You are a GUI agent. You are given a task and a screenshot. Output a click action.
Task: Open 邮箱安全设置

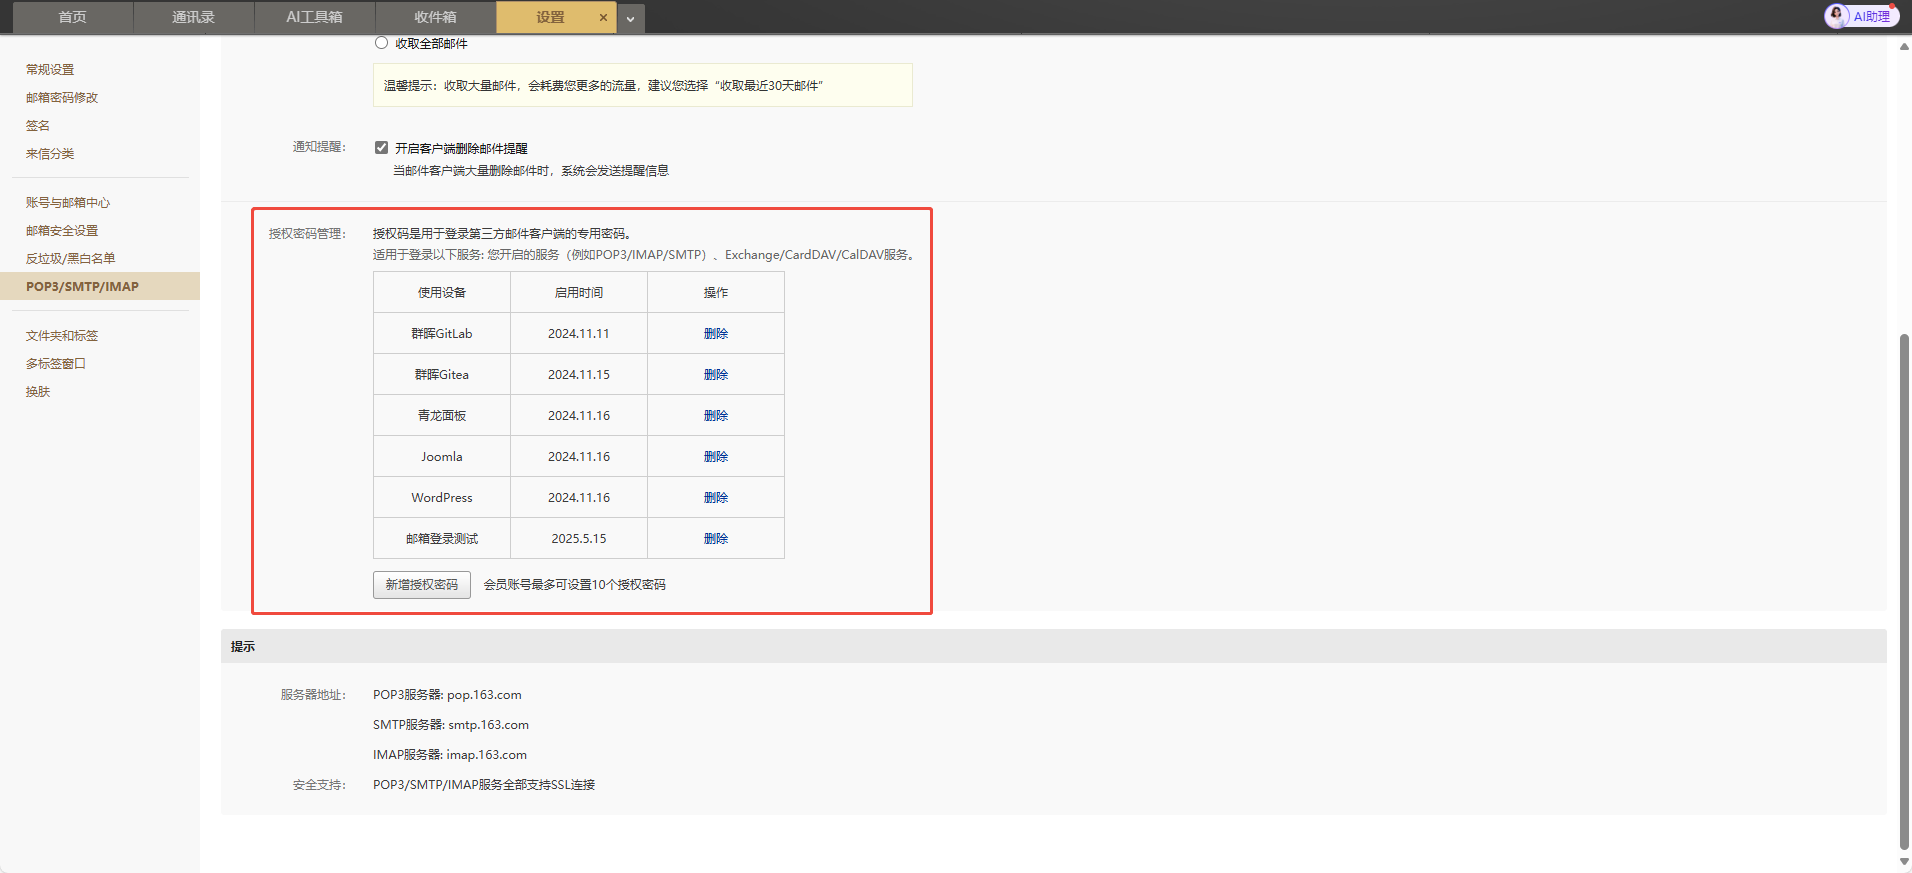point(62,230)
